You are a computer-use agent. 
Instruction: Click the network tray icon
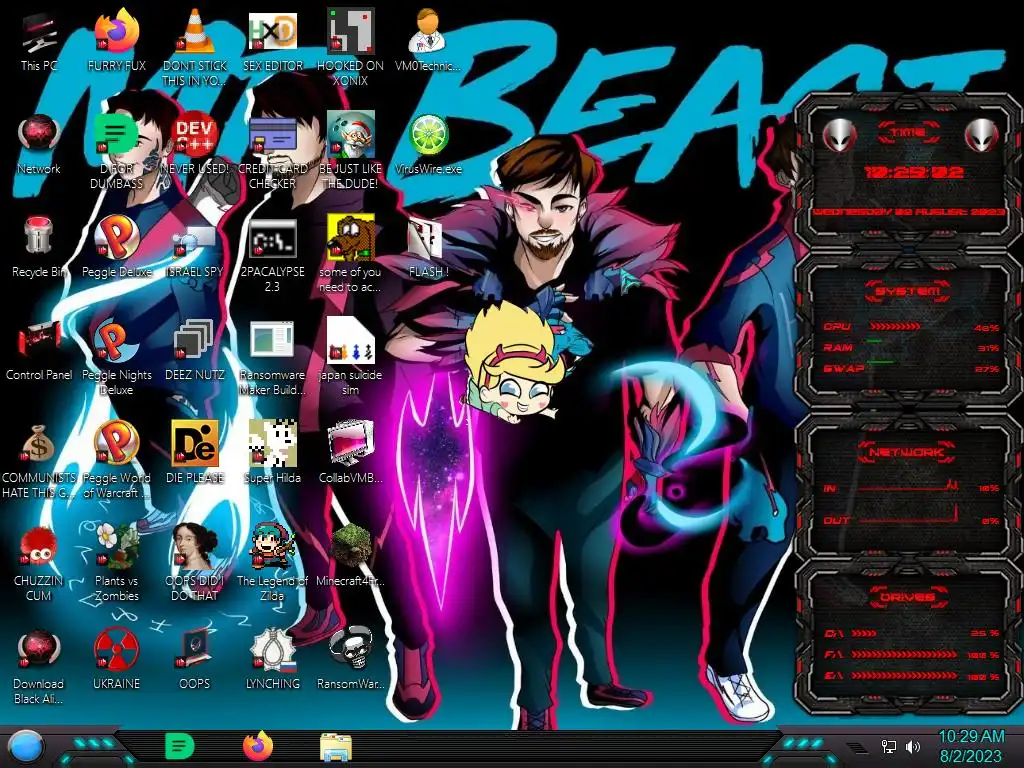click(889, 746)
